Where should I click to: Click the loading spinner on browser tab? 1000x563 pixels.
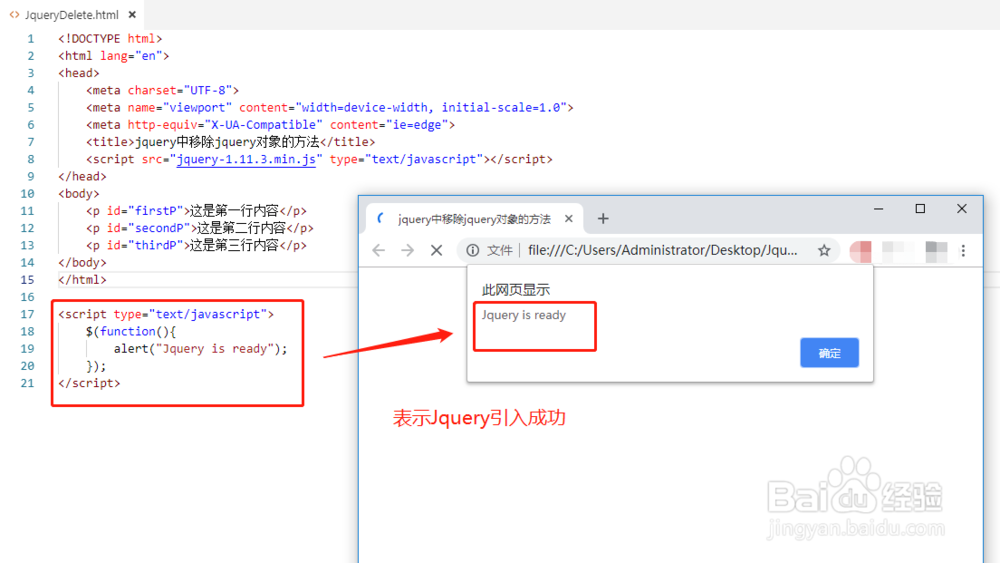pyautogui.click(x=381, y=219)
